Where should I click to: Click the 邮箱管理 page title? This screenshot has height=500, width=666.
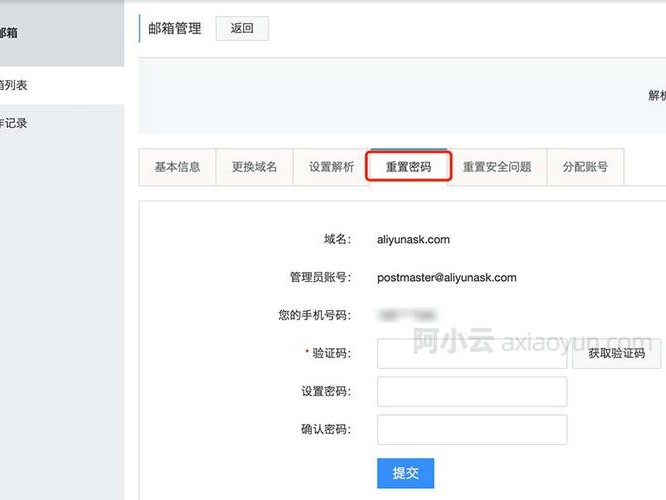(175, 28)
